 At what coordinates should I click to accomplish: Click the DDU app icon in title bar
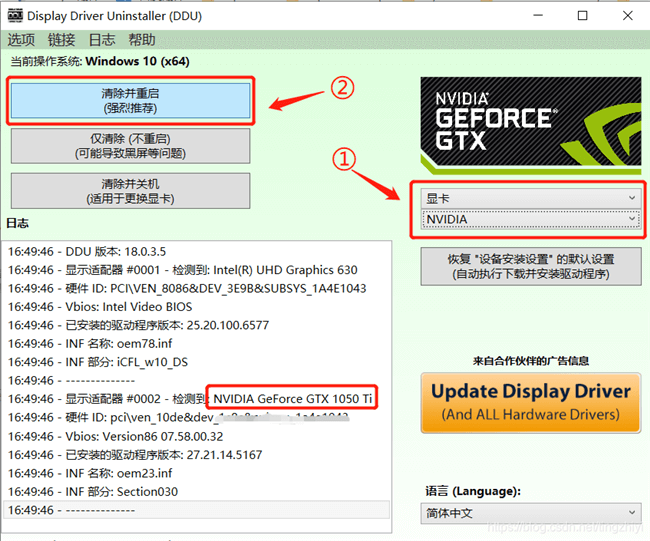[14, 15]
